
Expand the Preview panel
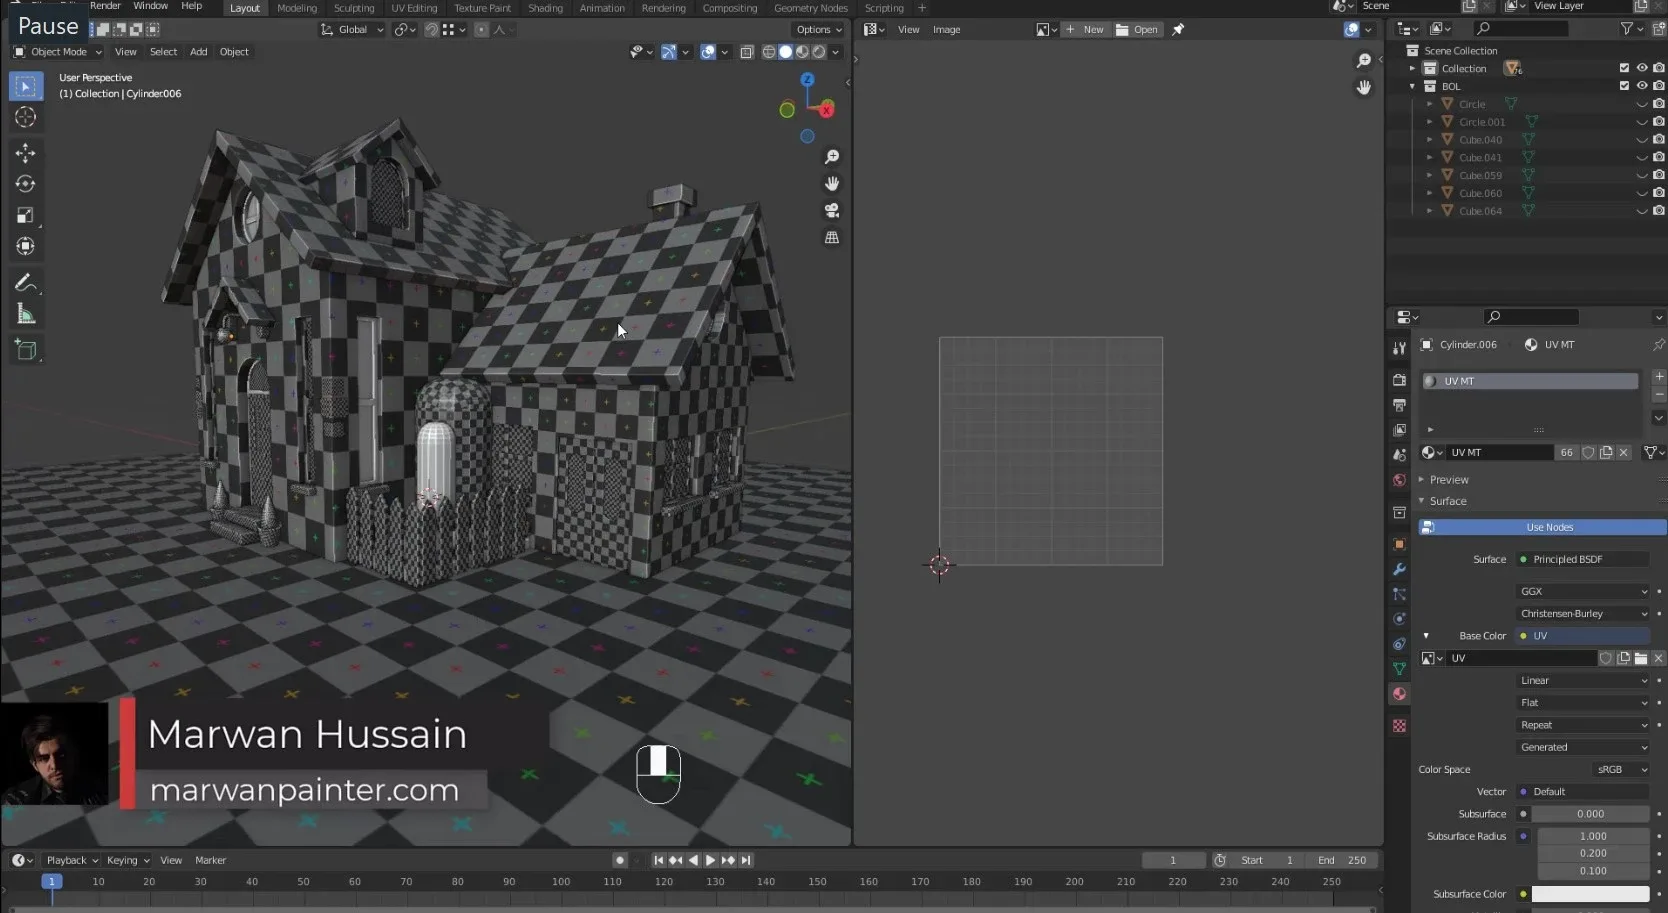[1449, 480]
